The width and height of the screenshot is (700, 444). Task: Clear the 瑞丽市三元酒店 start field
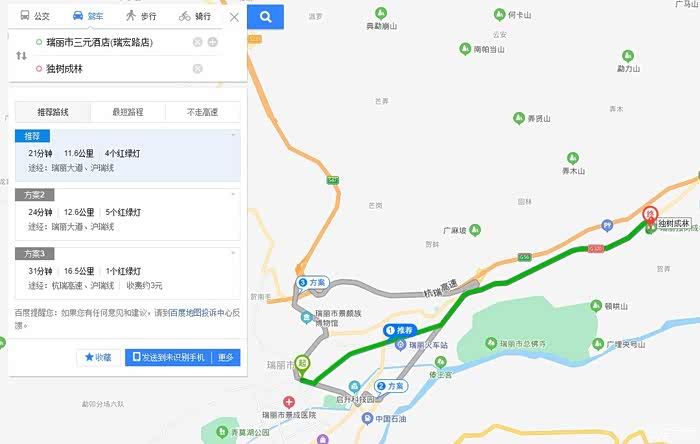tap(197, 42)
